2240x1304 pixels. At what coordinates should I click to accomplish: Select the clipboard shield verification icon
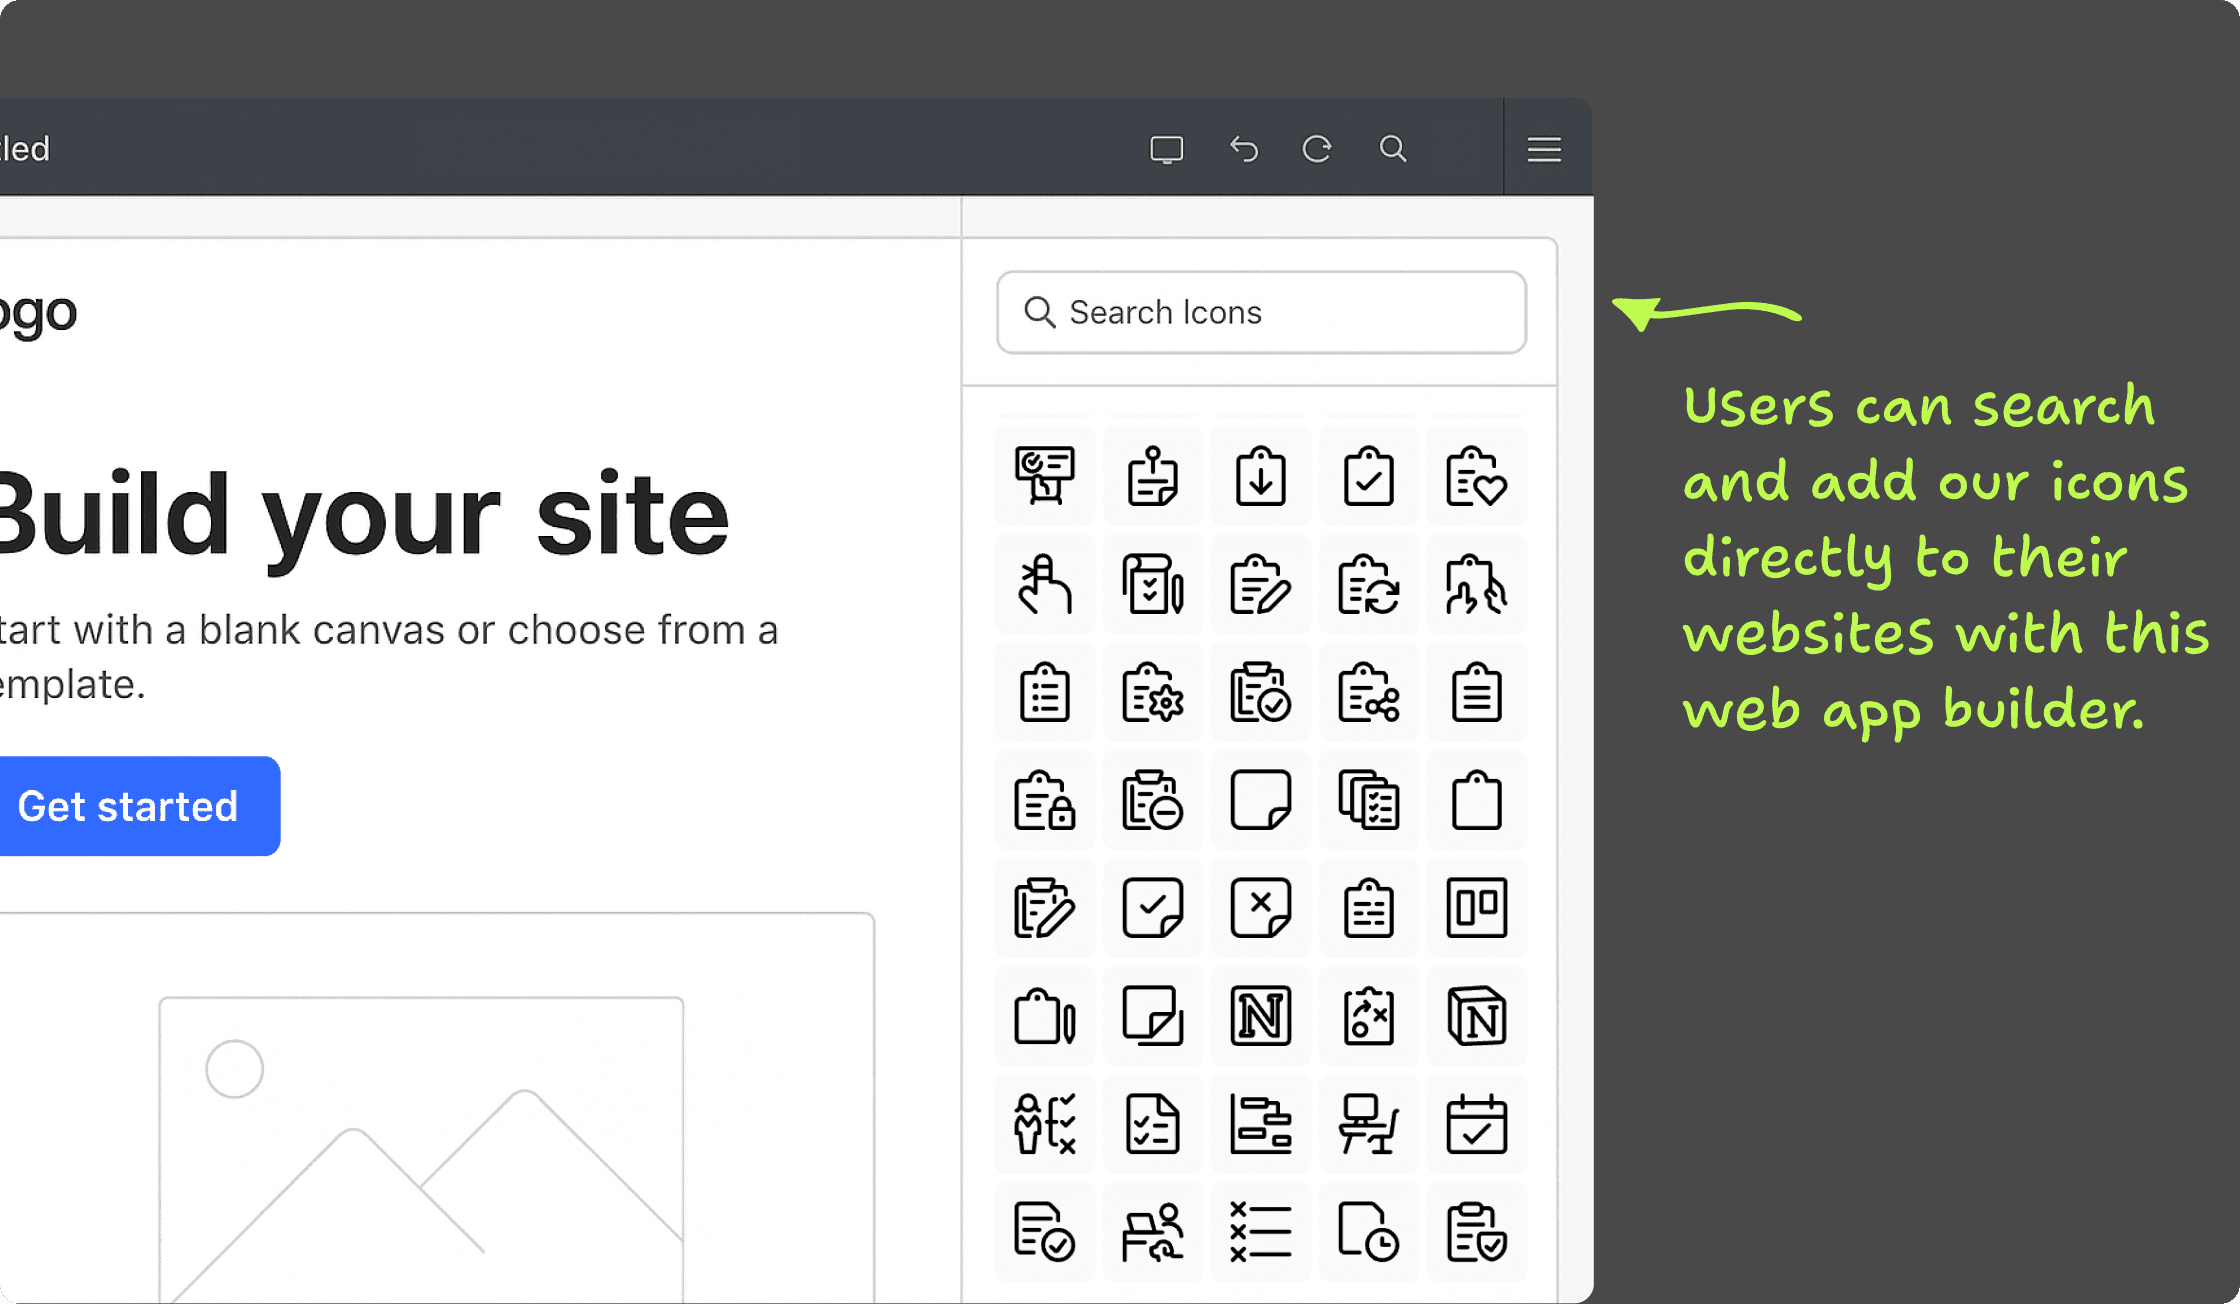coord(1477,1233)
